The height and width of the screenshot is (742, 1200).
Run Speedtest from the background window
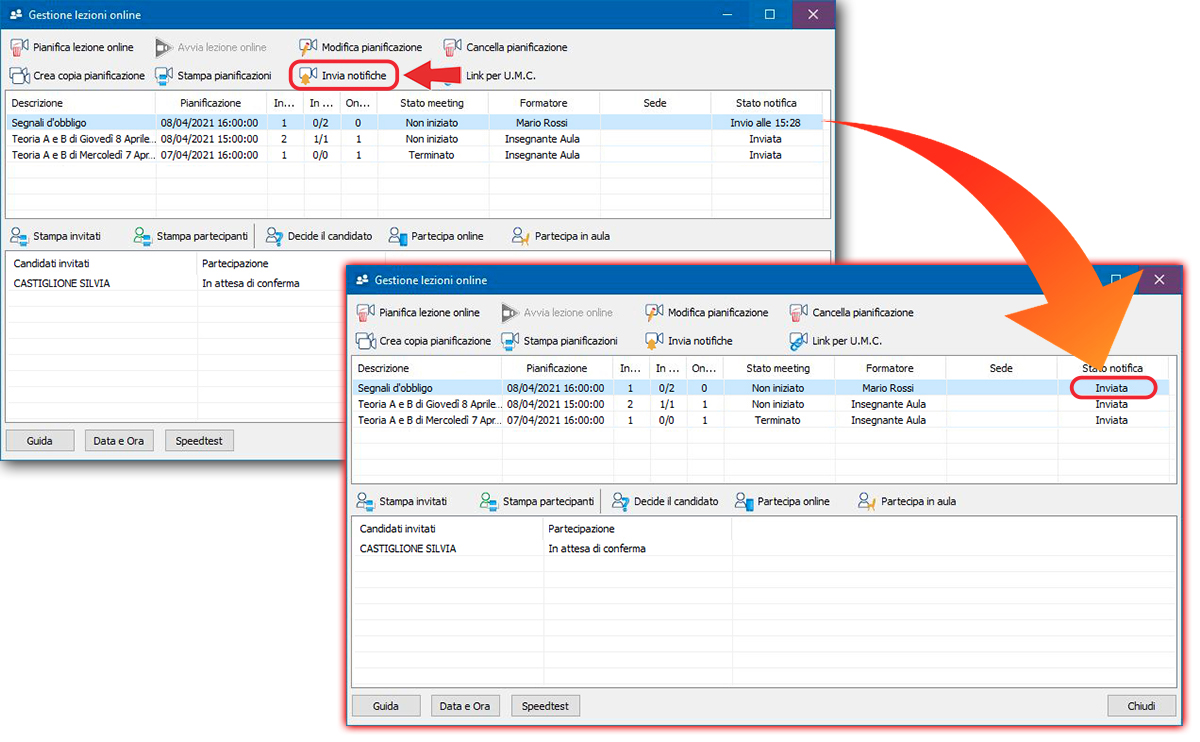198,441
